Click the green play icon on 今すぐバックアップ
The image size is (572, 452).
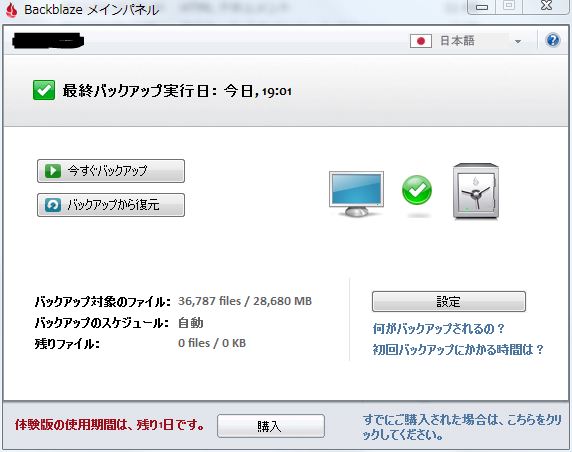click(53, 170)
